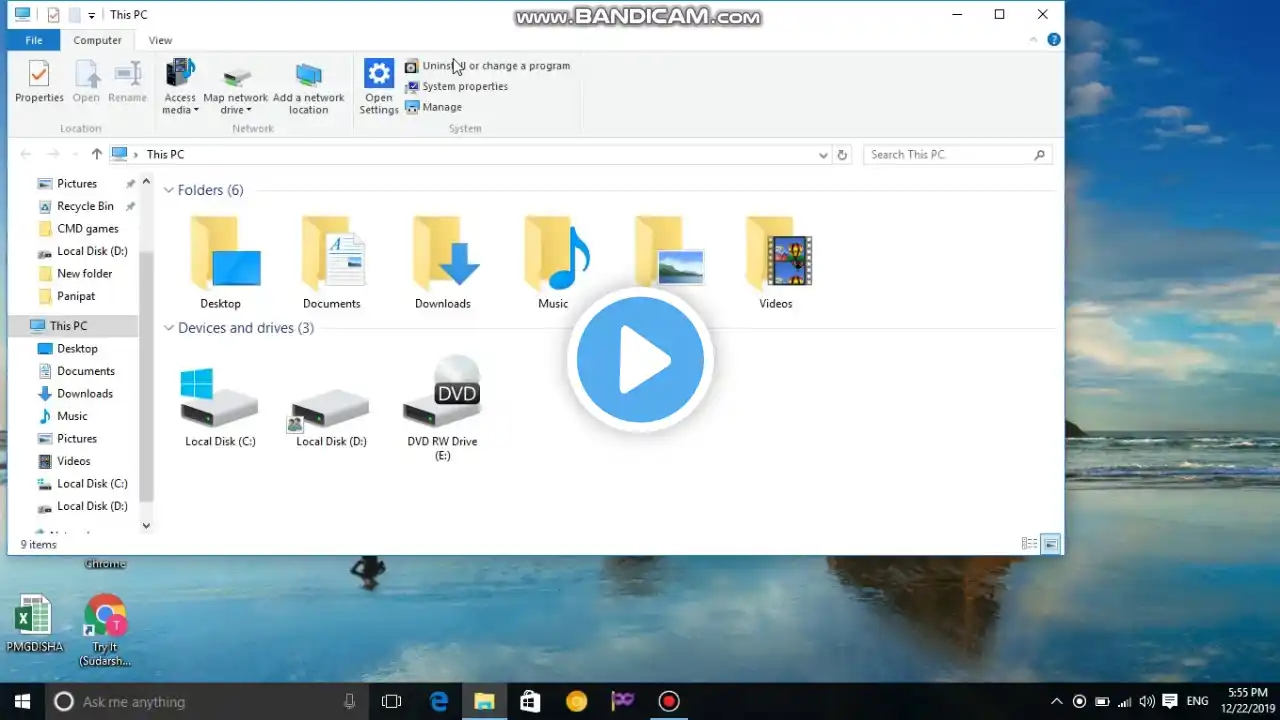The image size is (1280, 720).
Task: Open PMGDISHA Excel desktop shortcut
Action: (x=35, y=624)
